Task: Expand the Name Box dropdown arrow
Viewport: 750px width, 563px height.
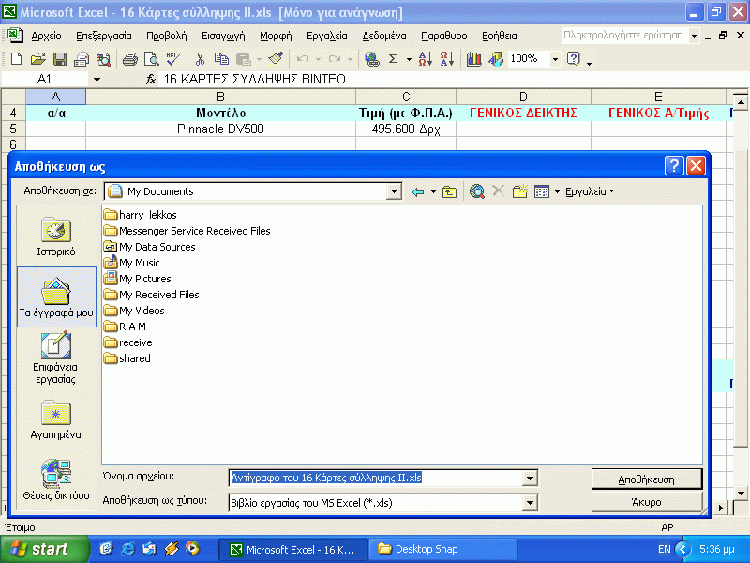Action: (x=97, y=79)
